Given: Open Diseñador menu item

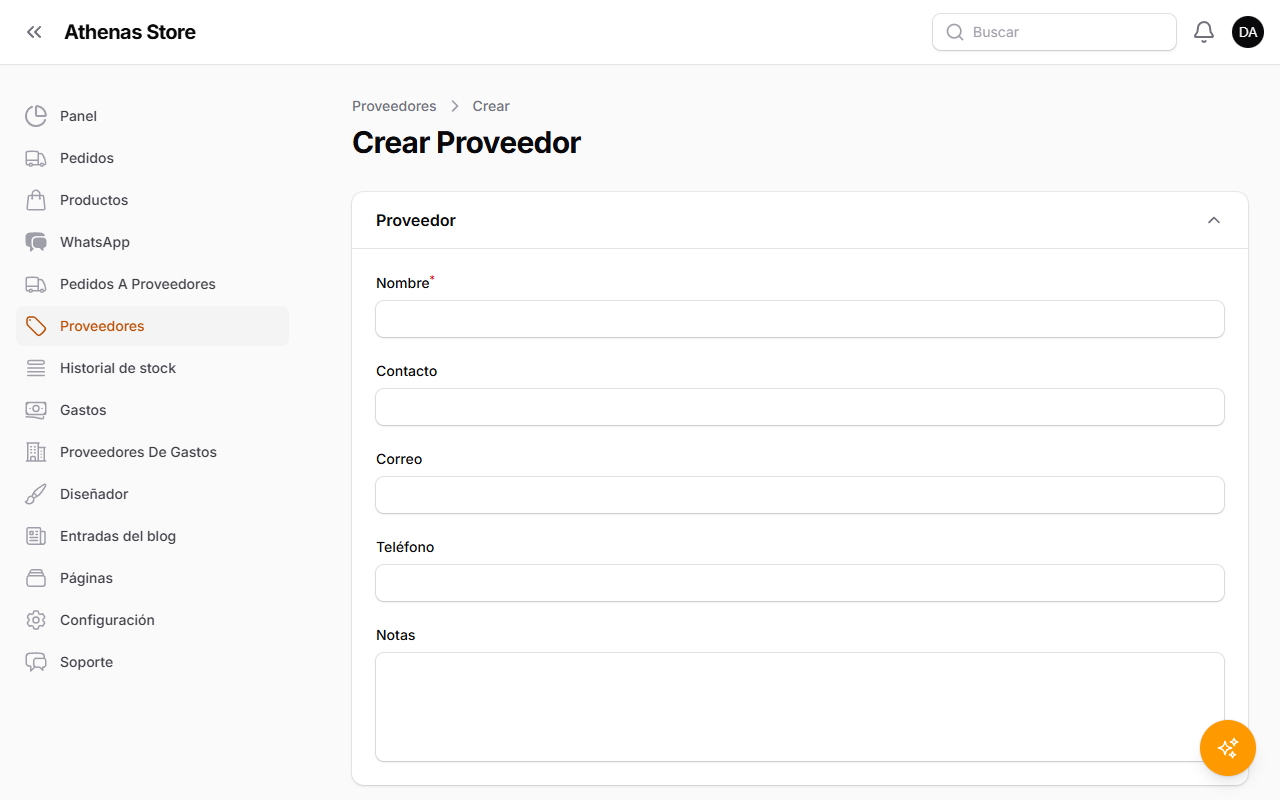Looking at the screenshot, I should pos(153,494).
